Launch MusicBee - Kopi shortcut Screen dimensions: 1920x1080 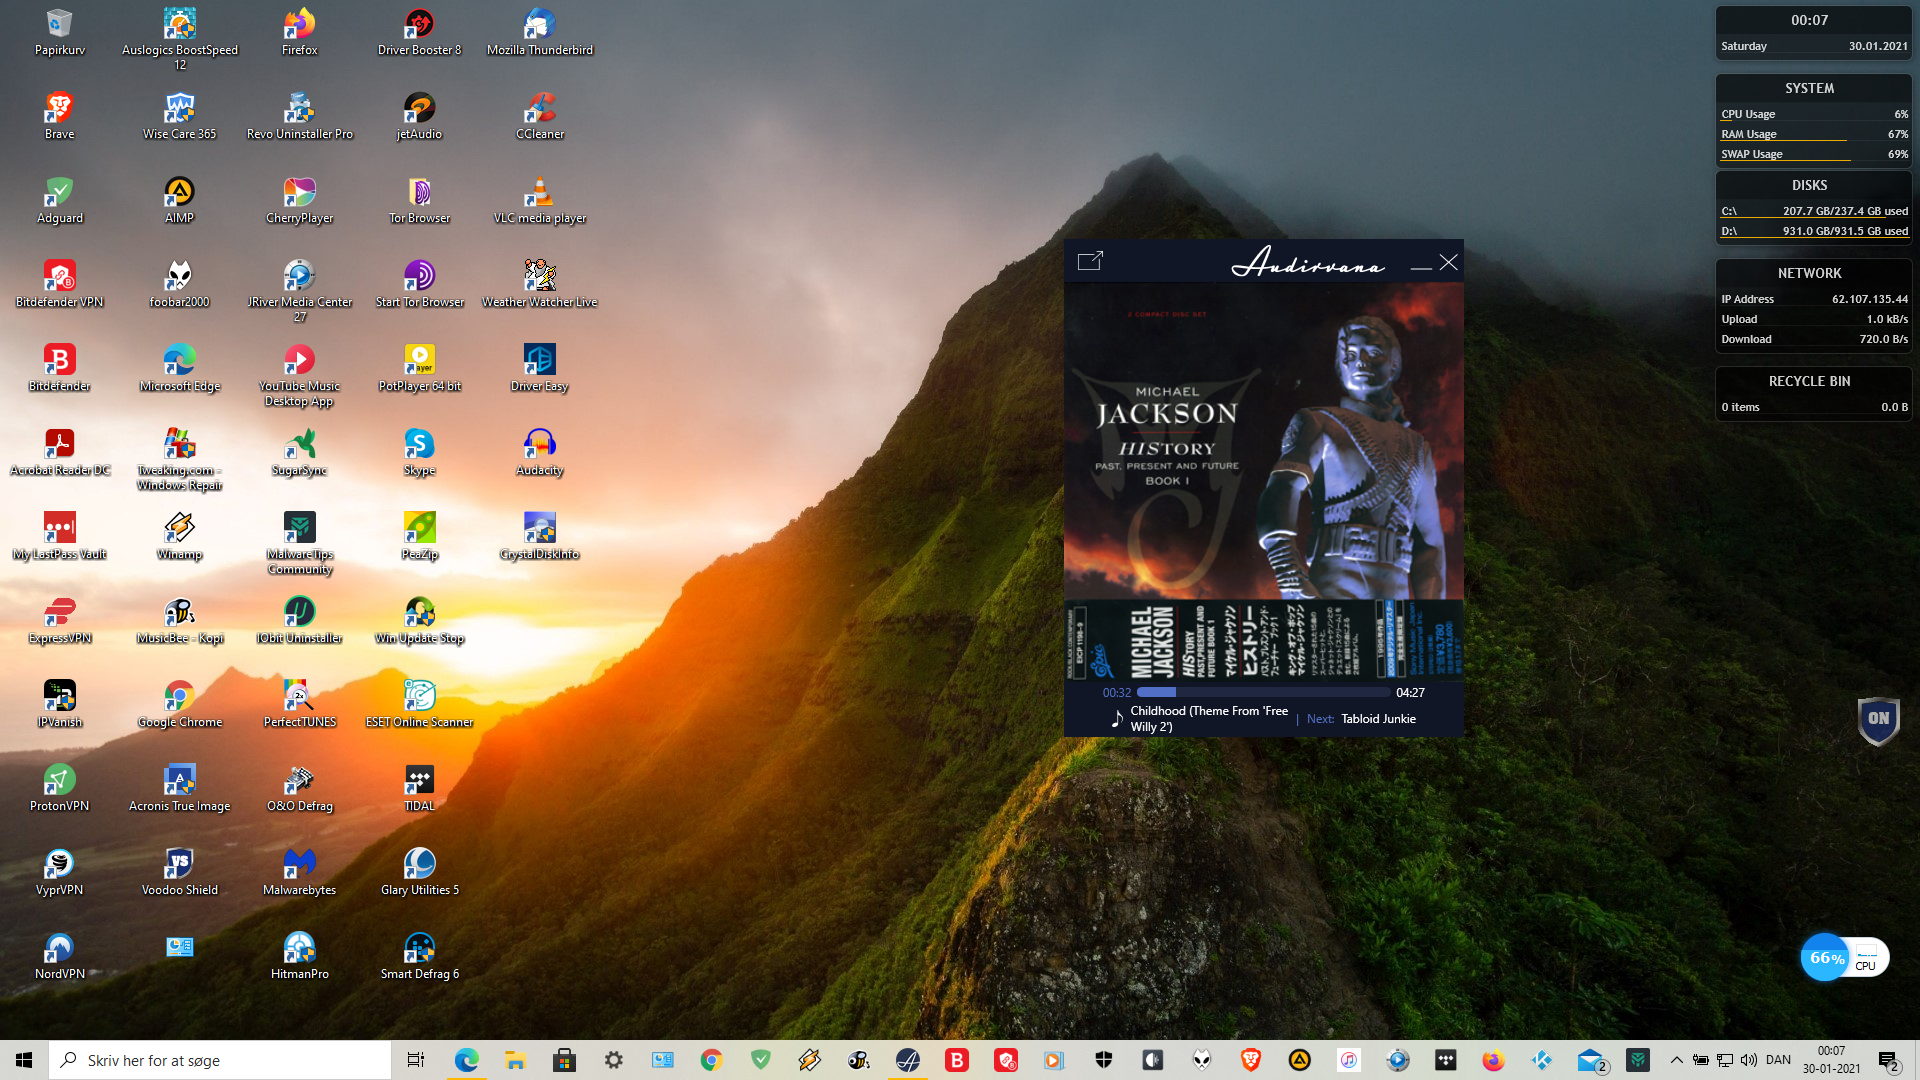coord(179,612)
